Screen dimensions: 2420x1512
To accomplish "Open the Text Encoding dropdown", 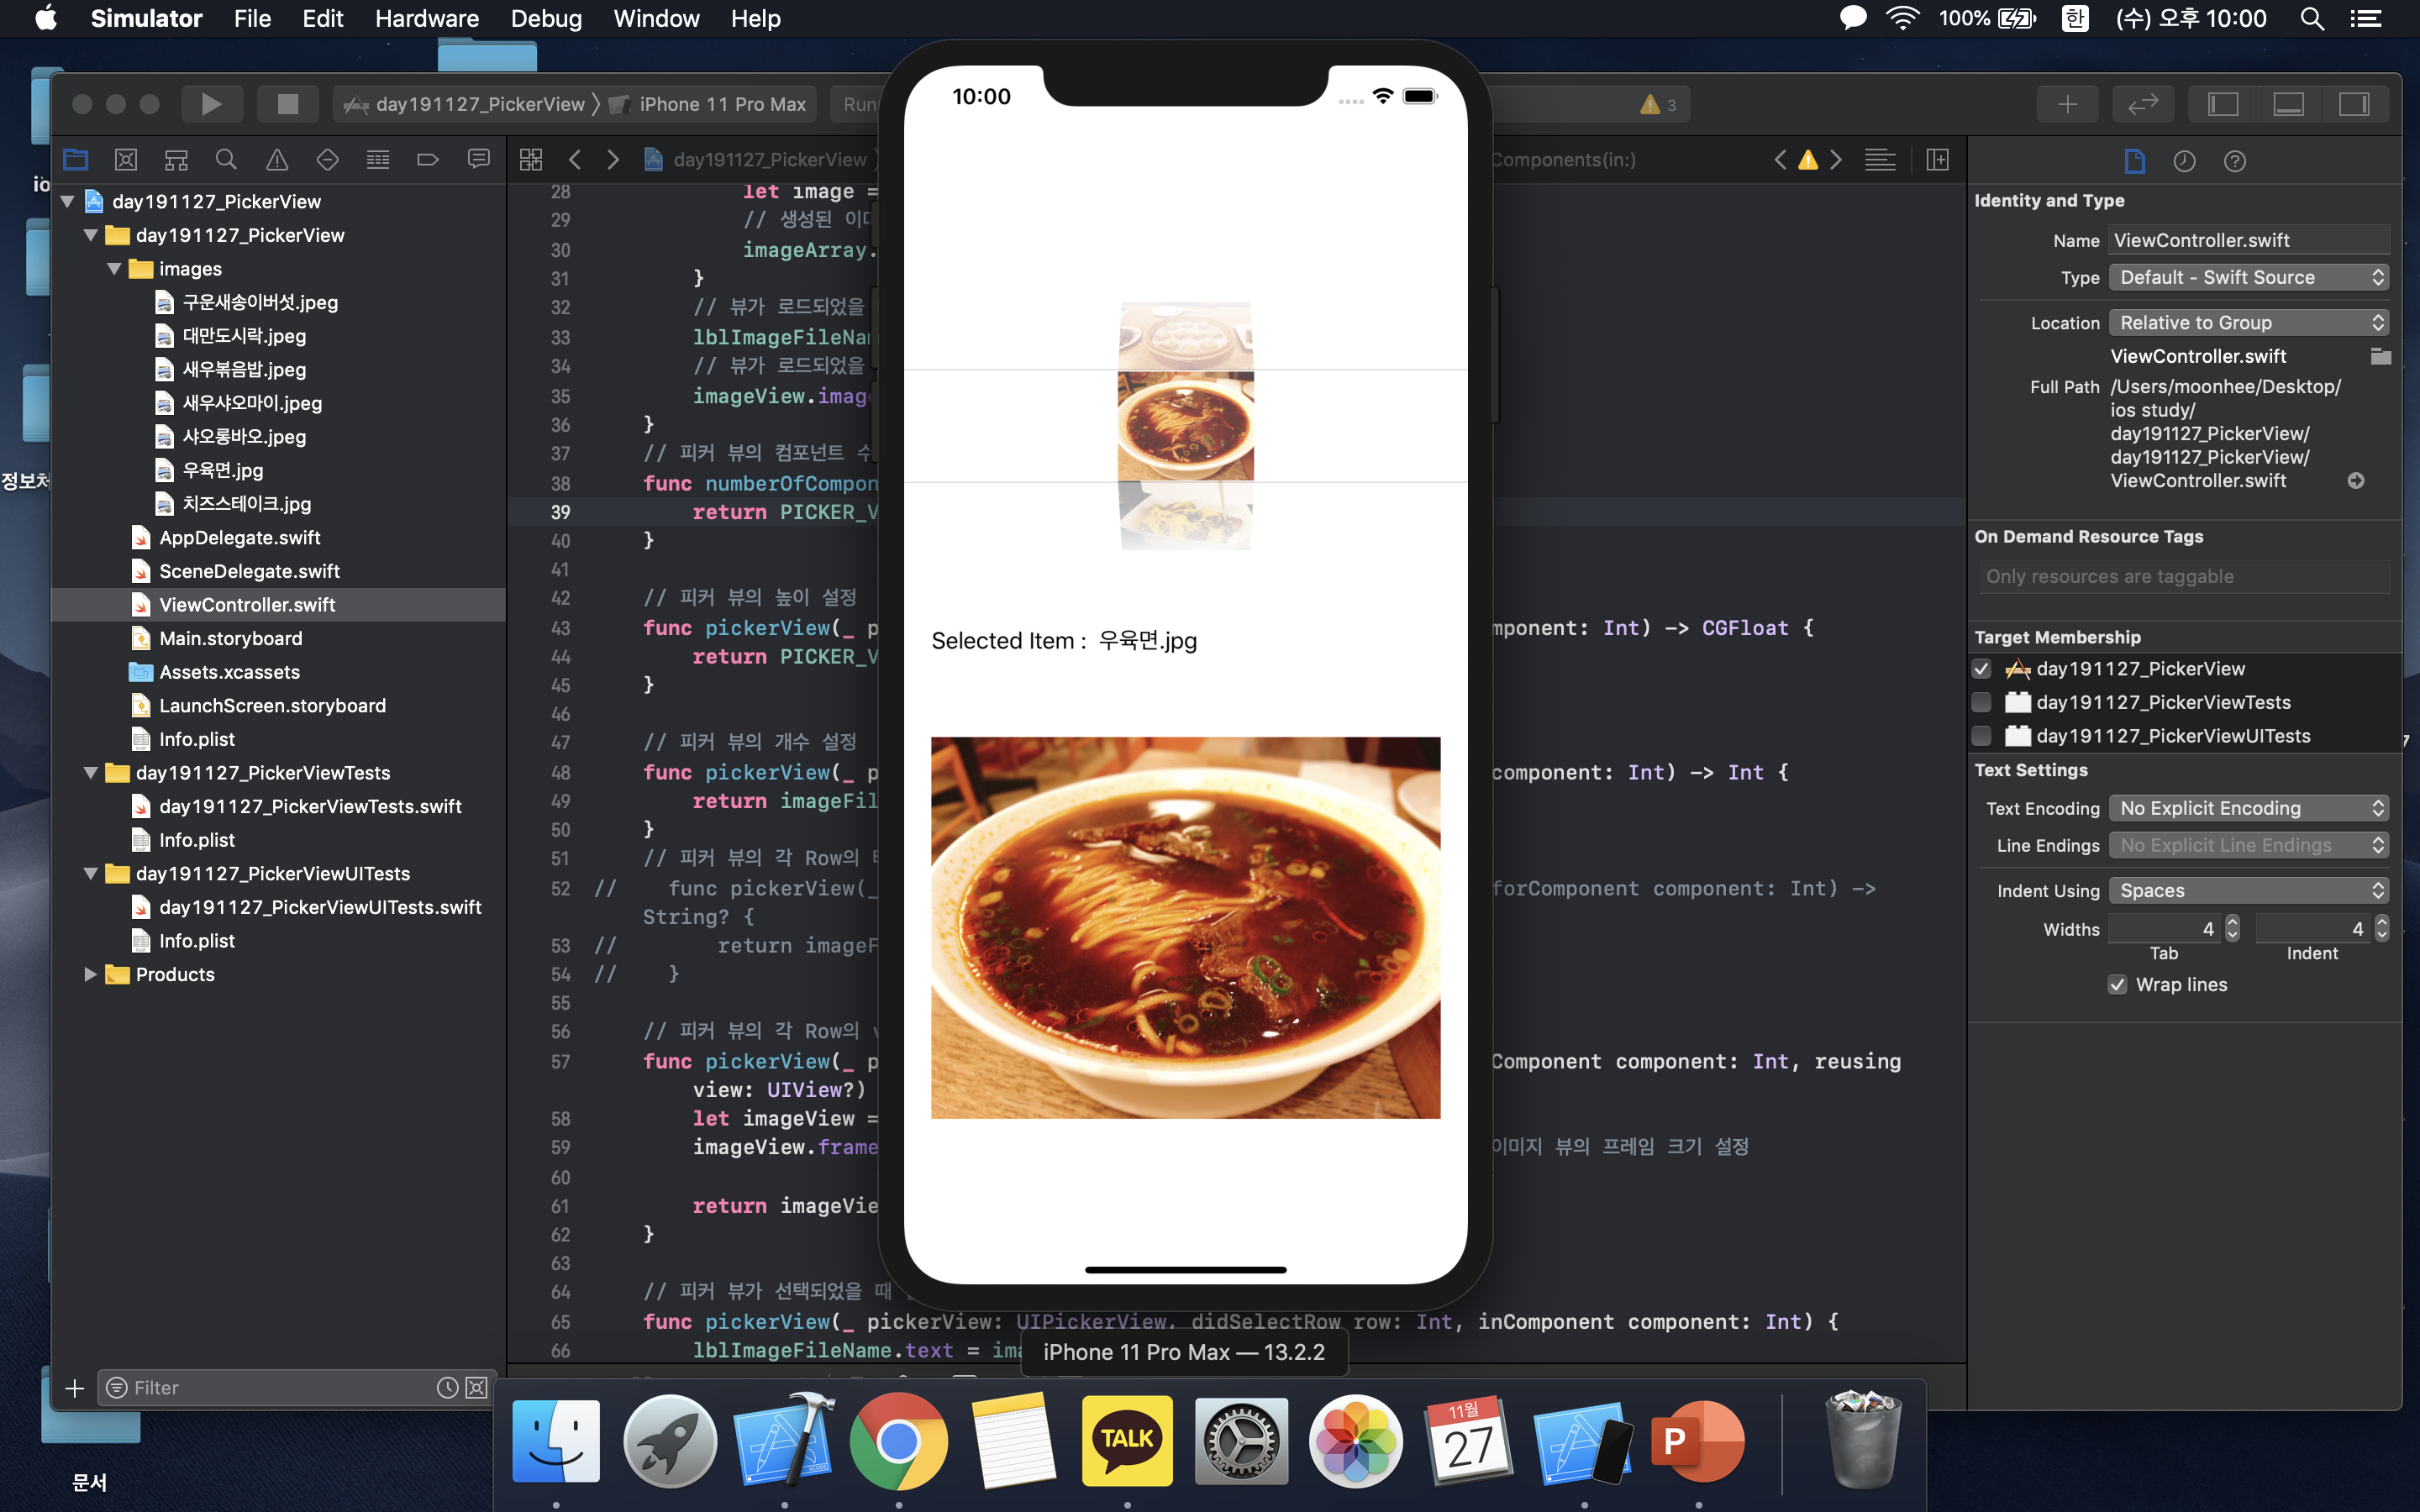I will point(2248,808).
